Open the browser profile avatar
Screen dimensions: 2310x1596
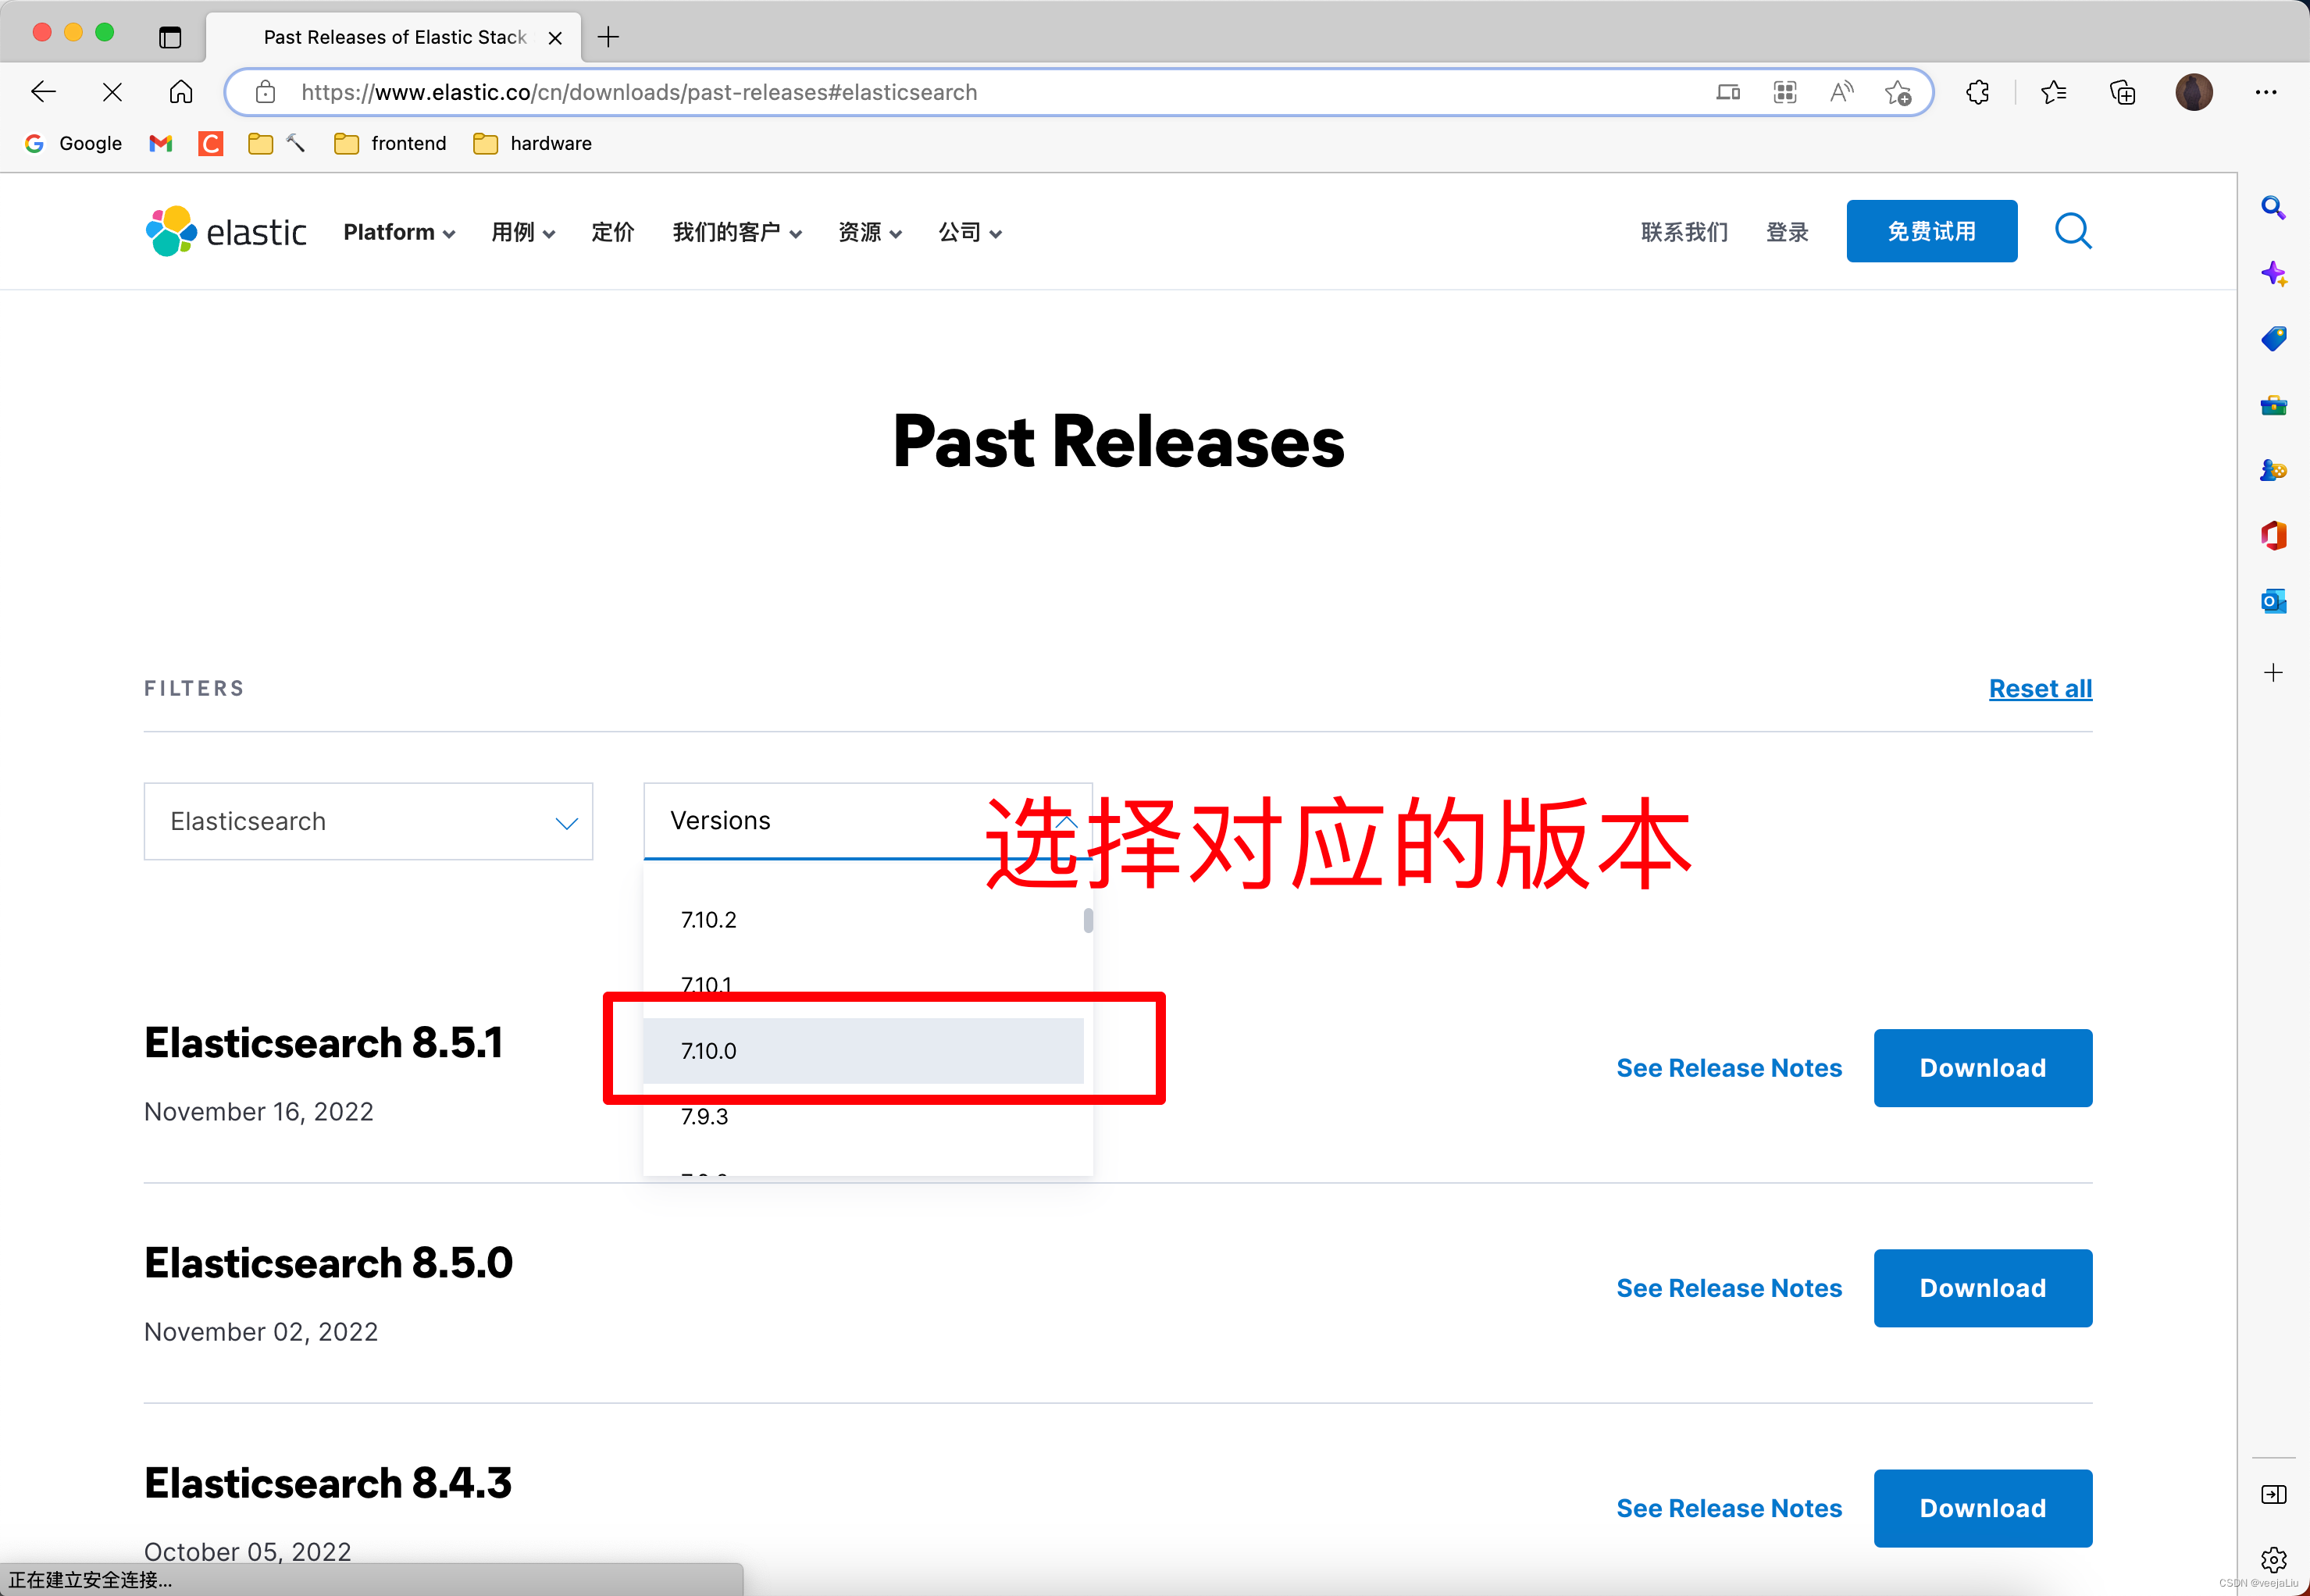pyautogui.click(x=2194, y=92)
